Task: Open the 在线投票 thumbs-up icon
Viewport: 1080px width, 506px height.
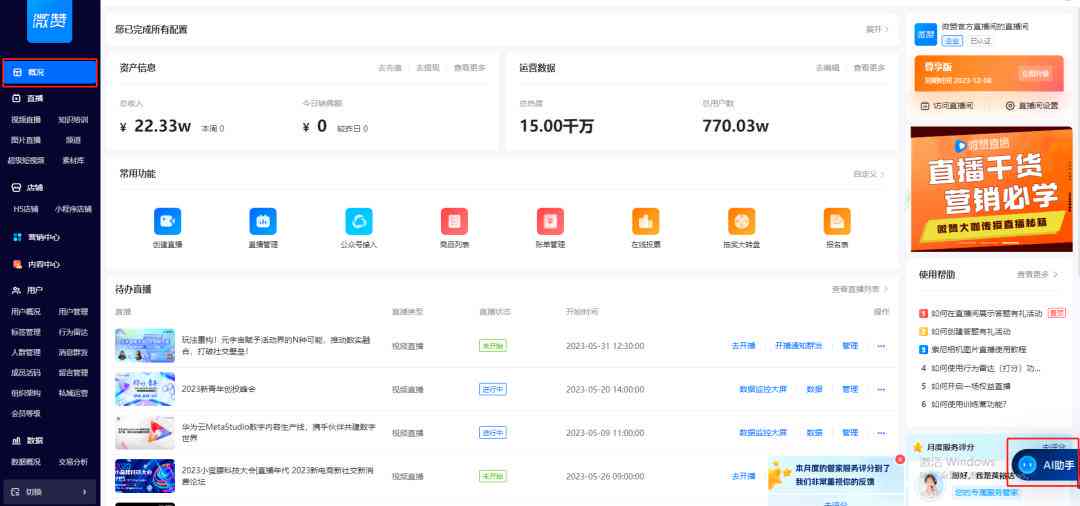Action: click(x=645, y=222)
